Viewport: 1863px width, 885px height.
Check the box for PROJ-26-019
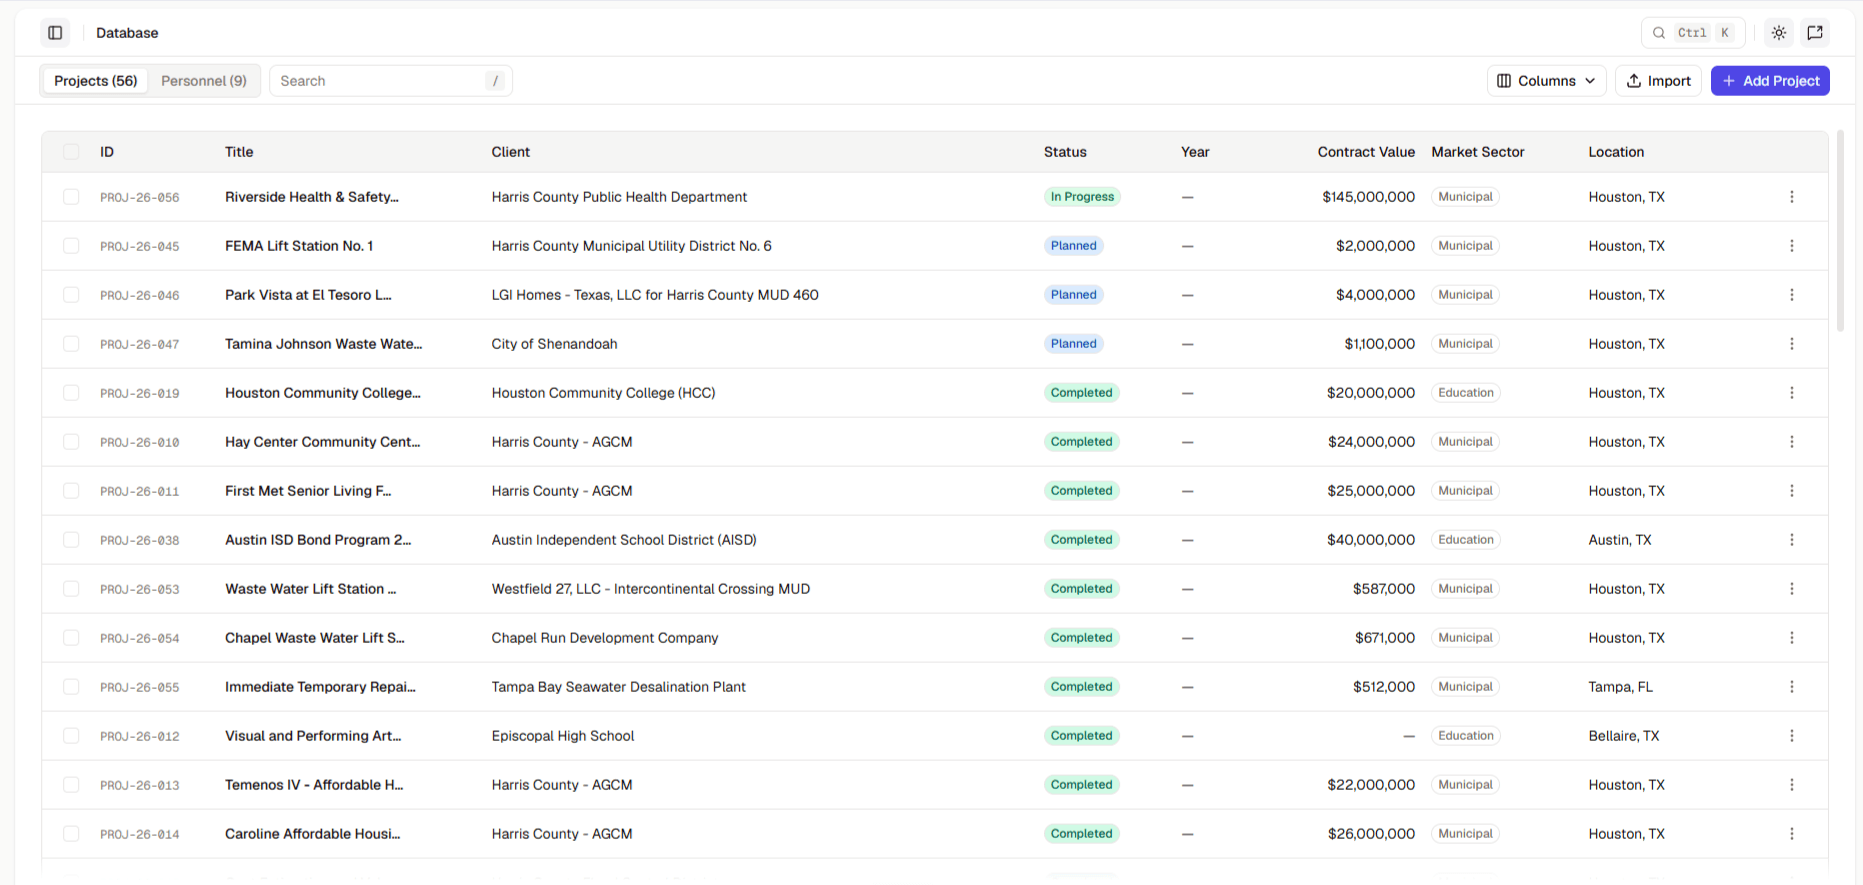pyautogui.click(x=71, y=393)
